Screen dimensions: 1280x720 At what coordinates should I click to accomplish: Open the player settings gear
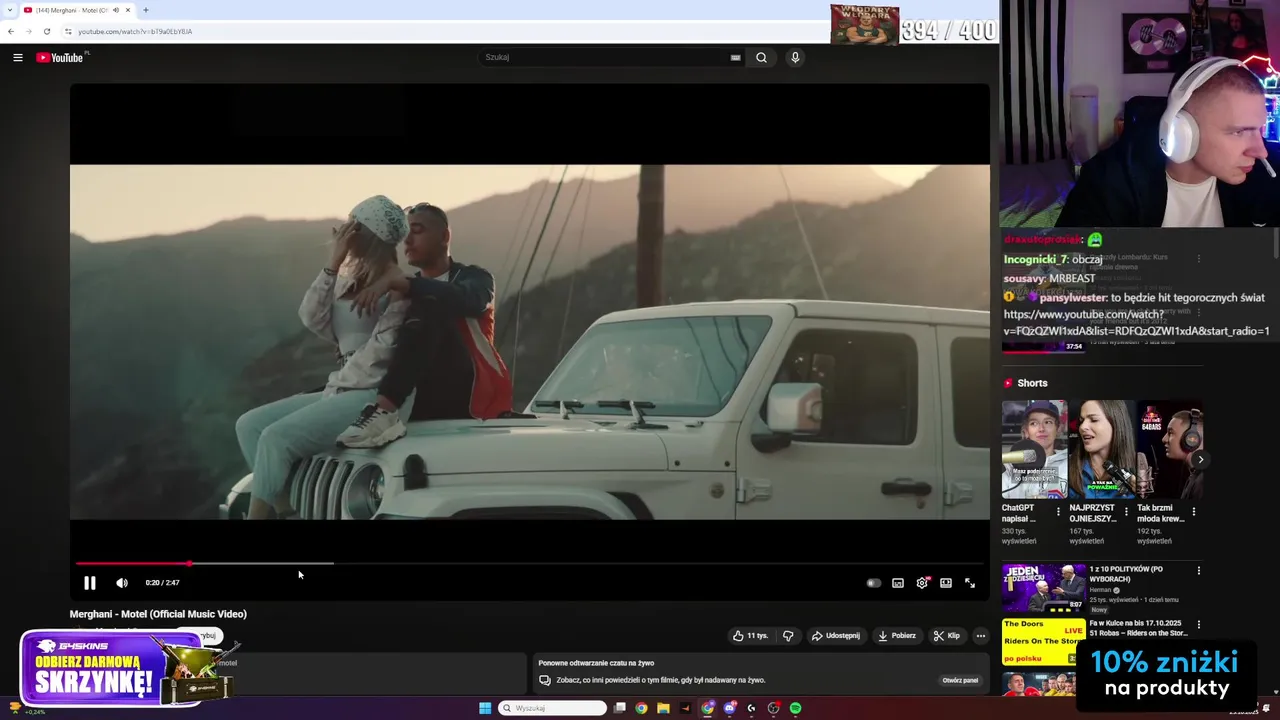(922, 583)
